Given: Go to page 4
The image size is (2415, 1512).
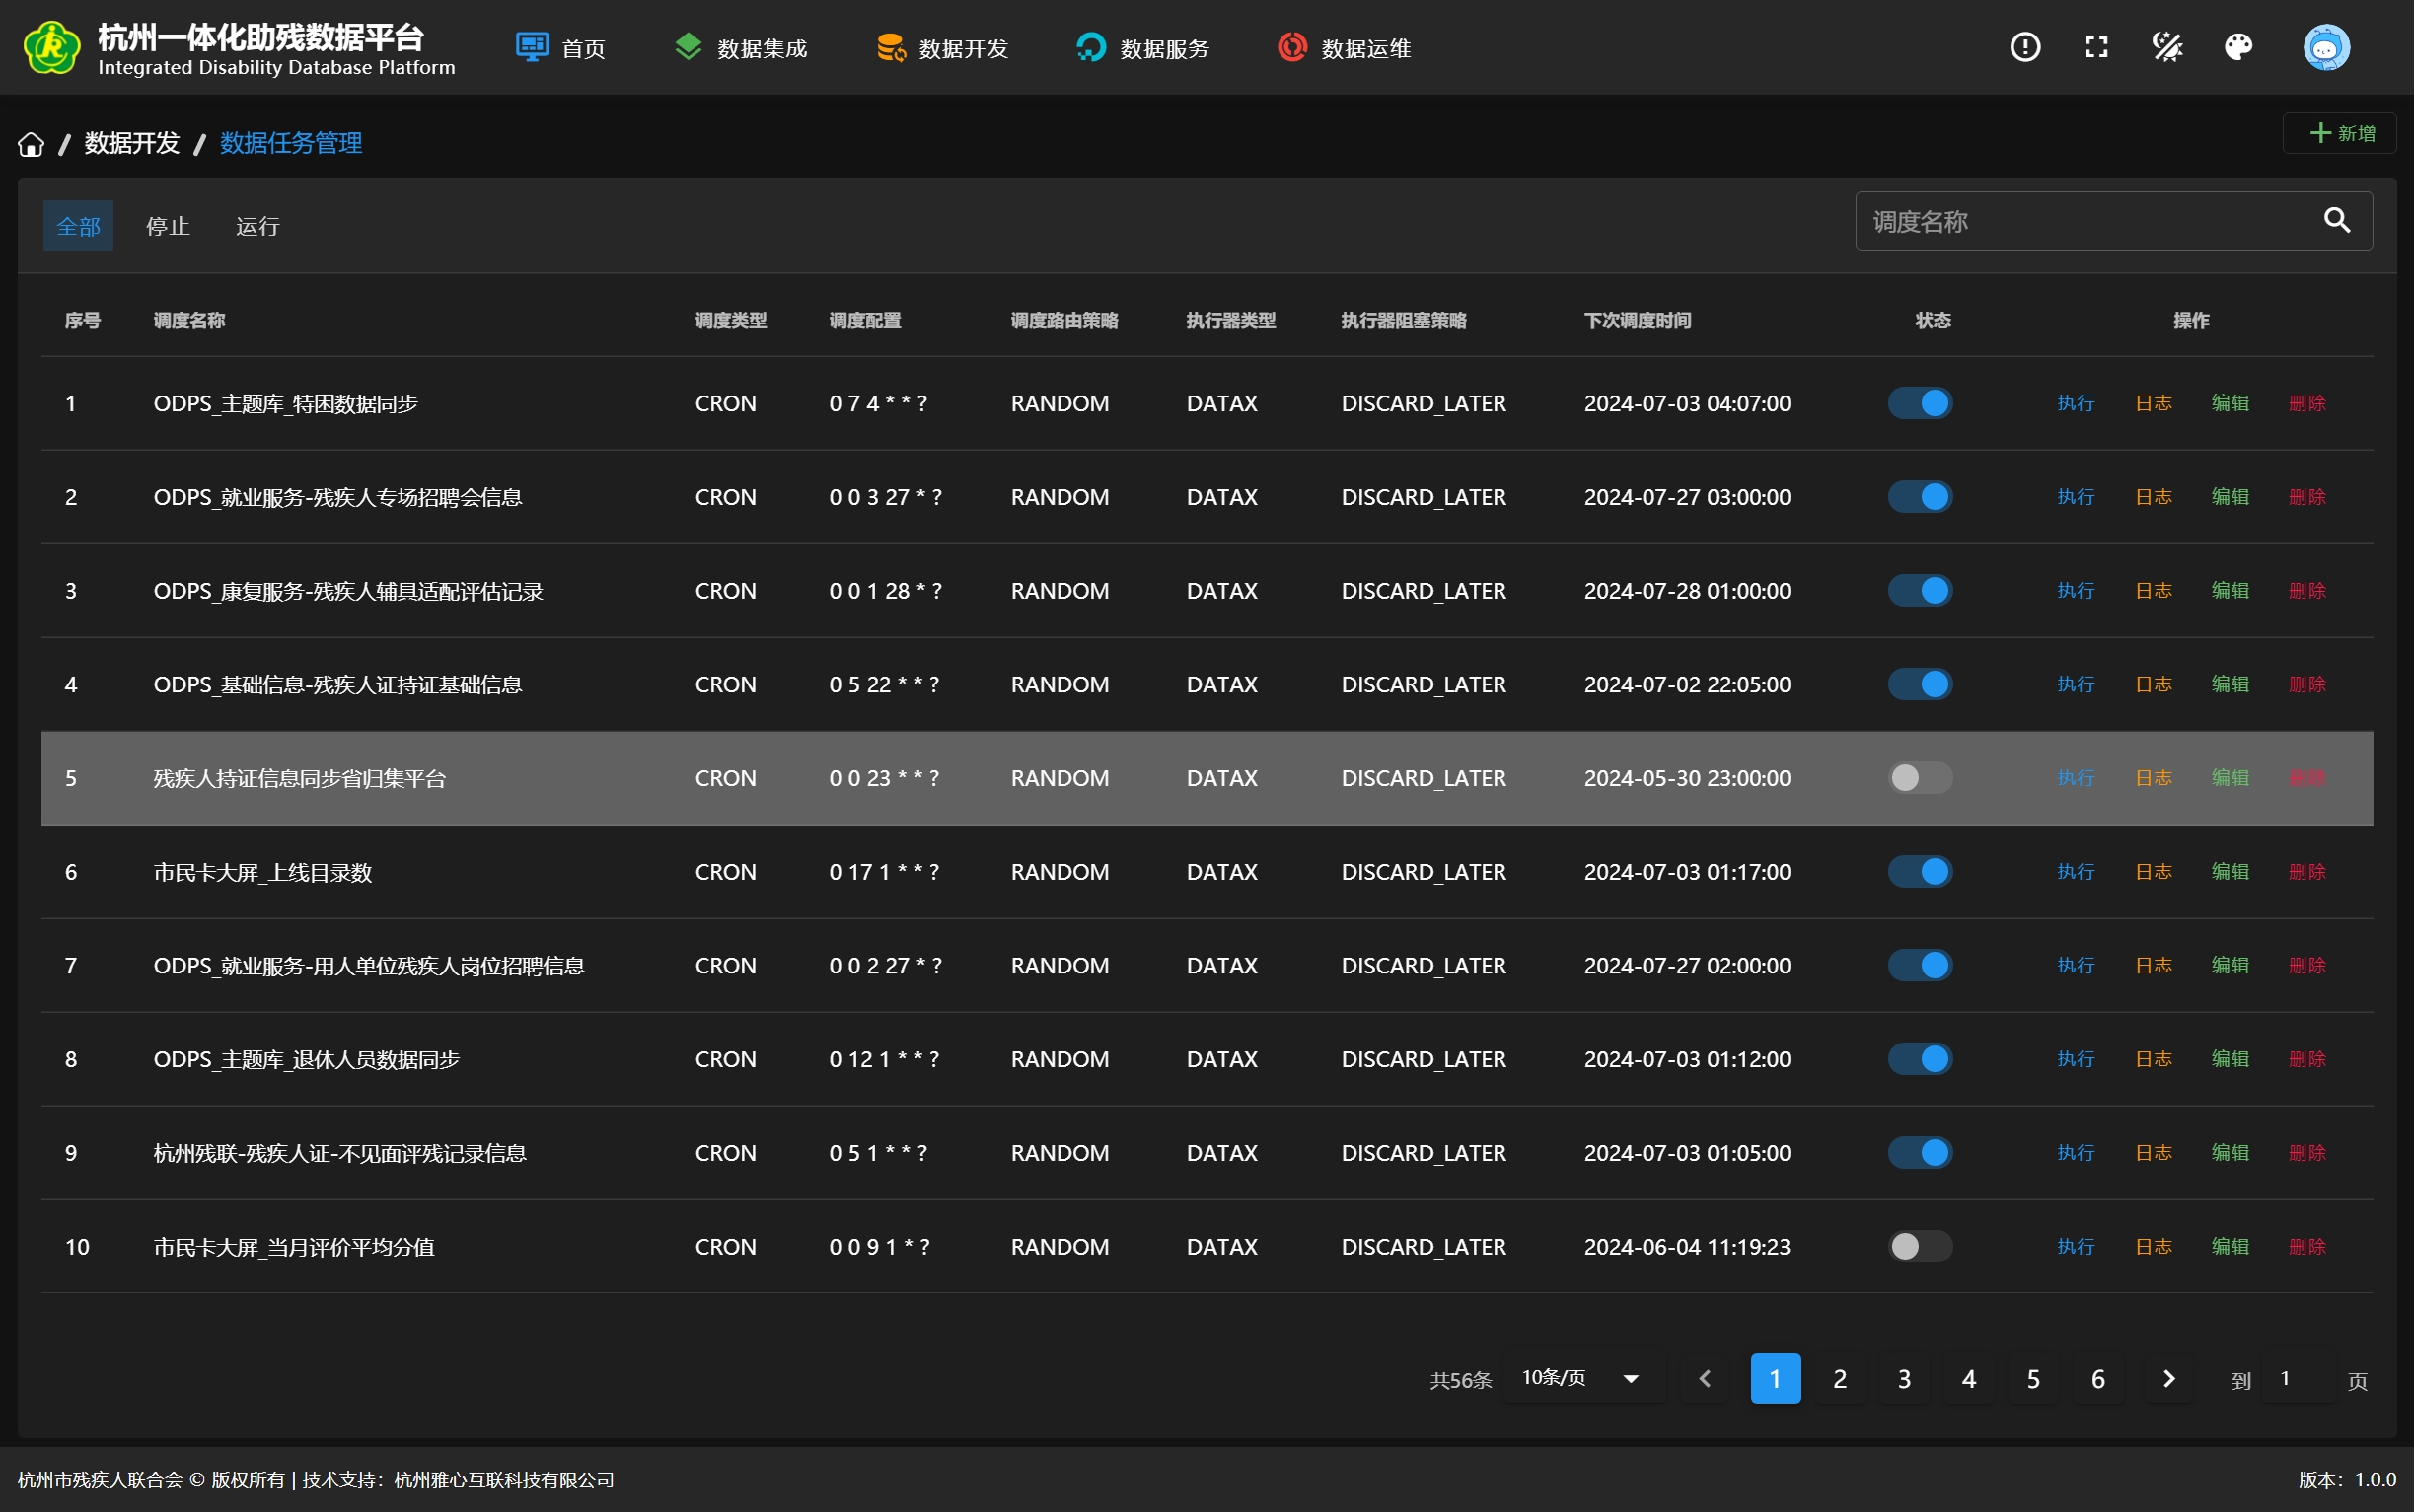Looking at the screenshot, I should tap(1970, 1379).
